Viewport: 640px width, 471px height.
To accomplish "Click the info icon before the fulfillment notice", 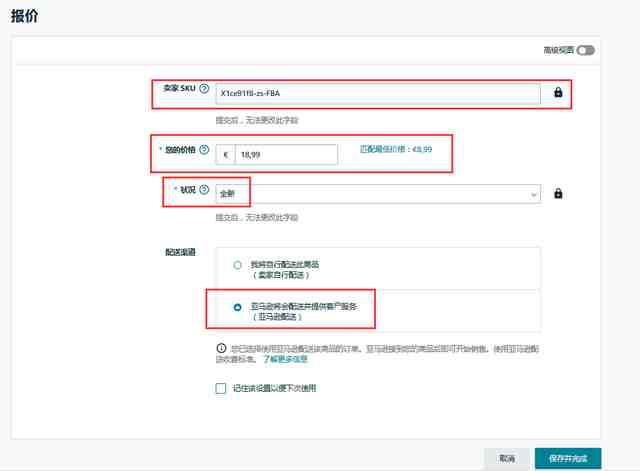I will (x=221, y=348).
